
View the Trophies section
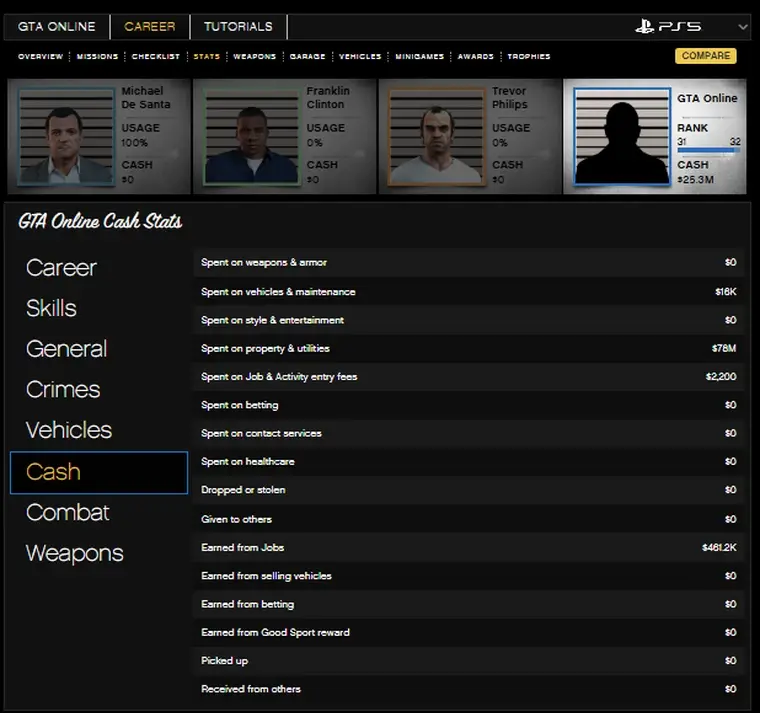coord(529,57)
